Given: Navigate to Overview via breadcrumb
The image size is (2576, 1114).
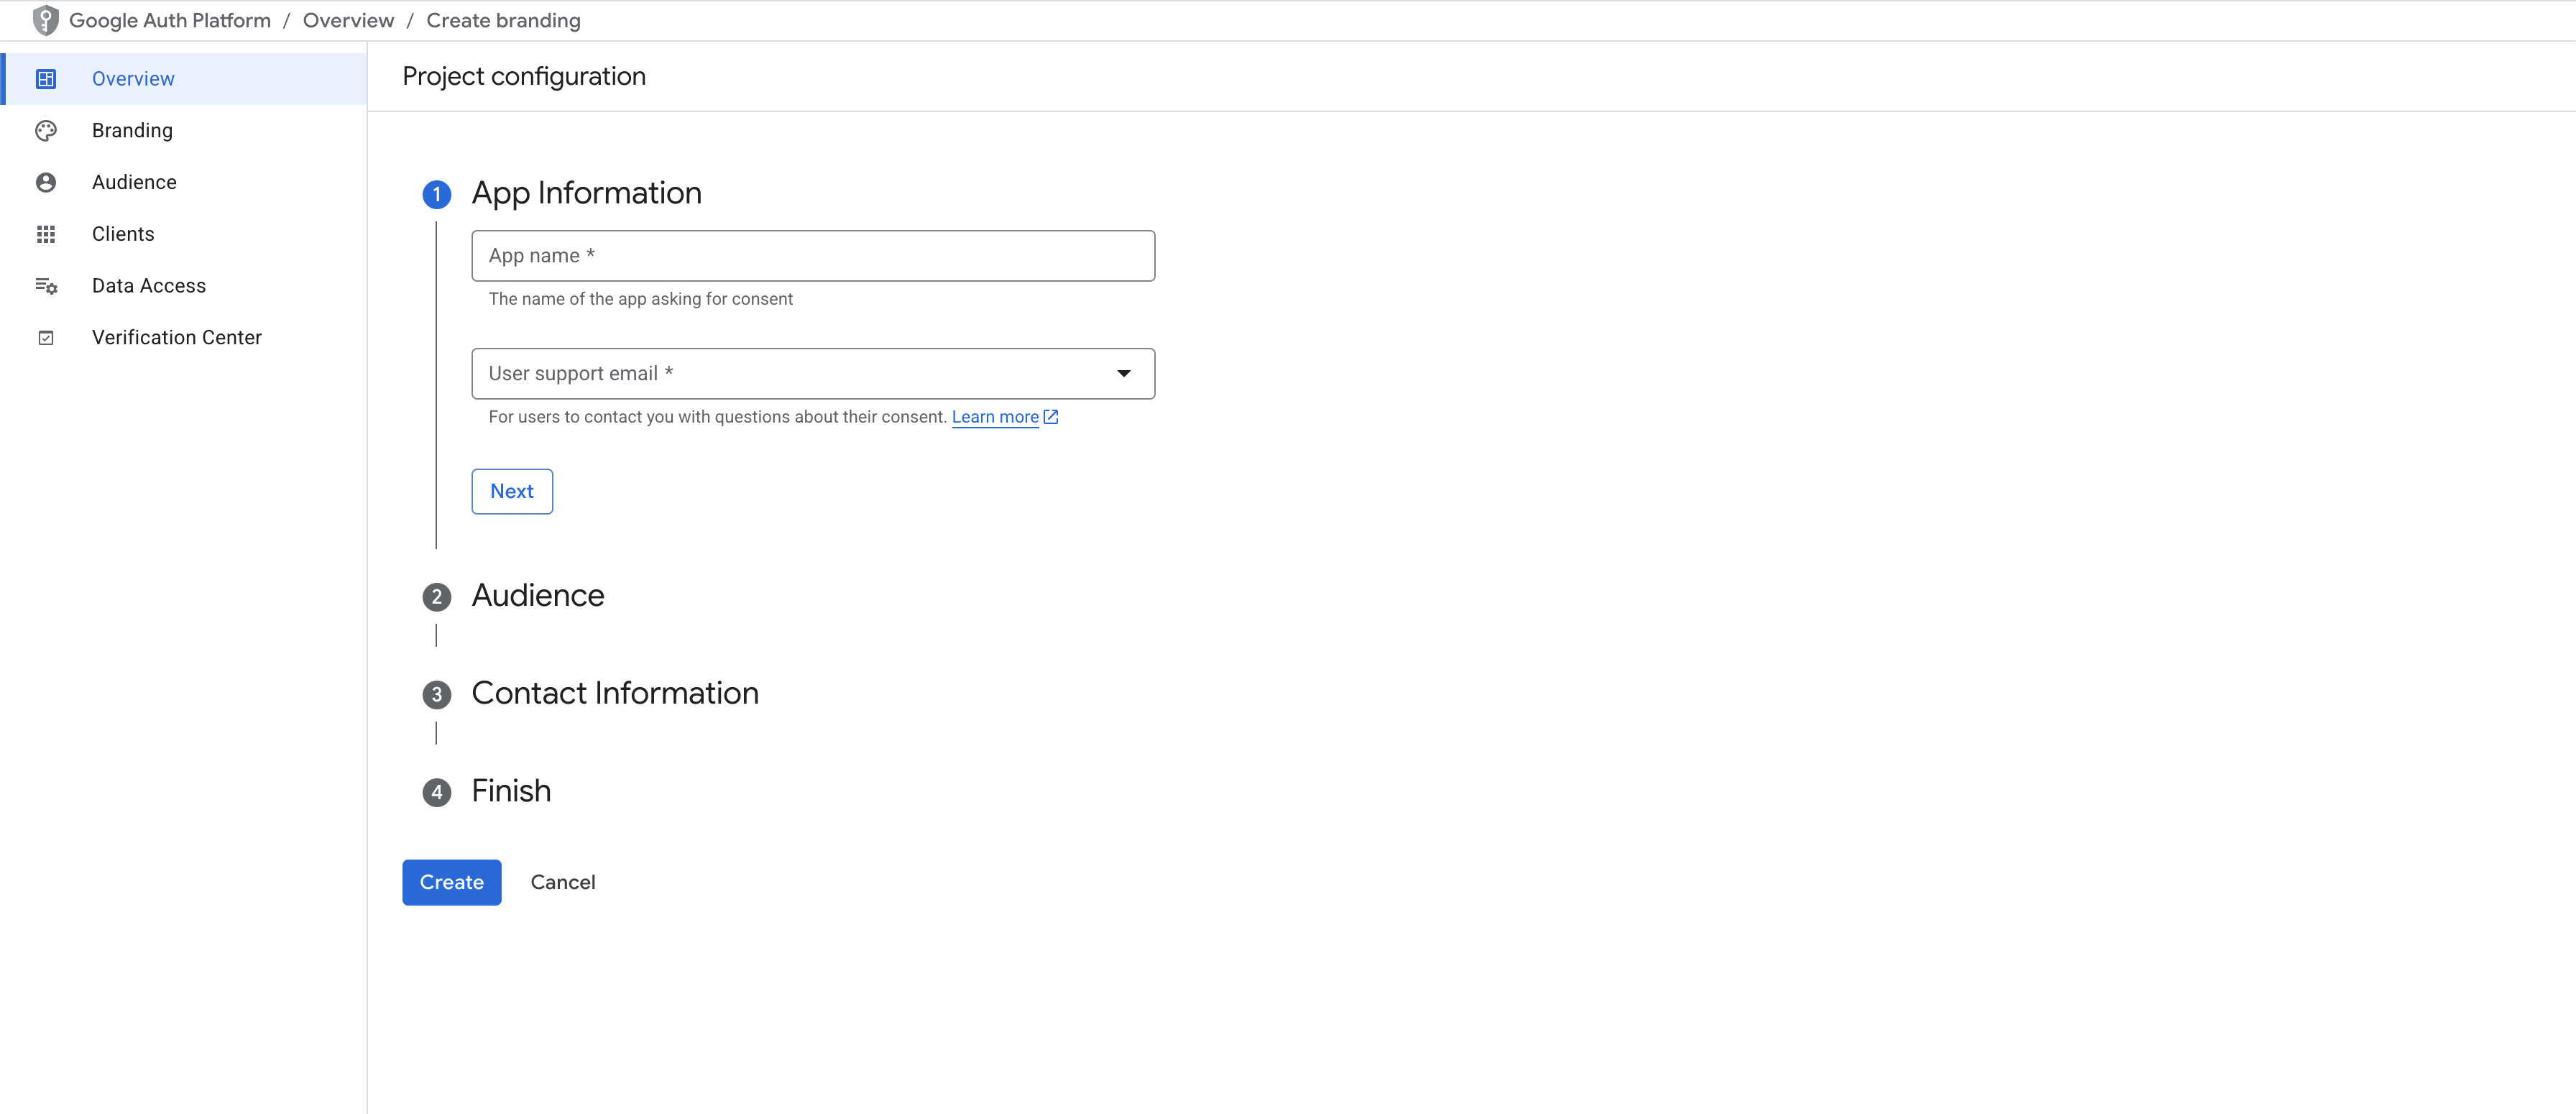Looking at the screenshot, I should [348, 20].
